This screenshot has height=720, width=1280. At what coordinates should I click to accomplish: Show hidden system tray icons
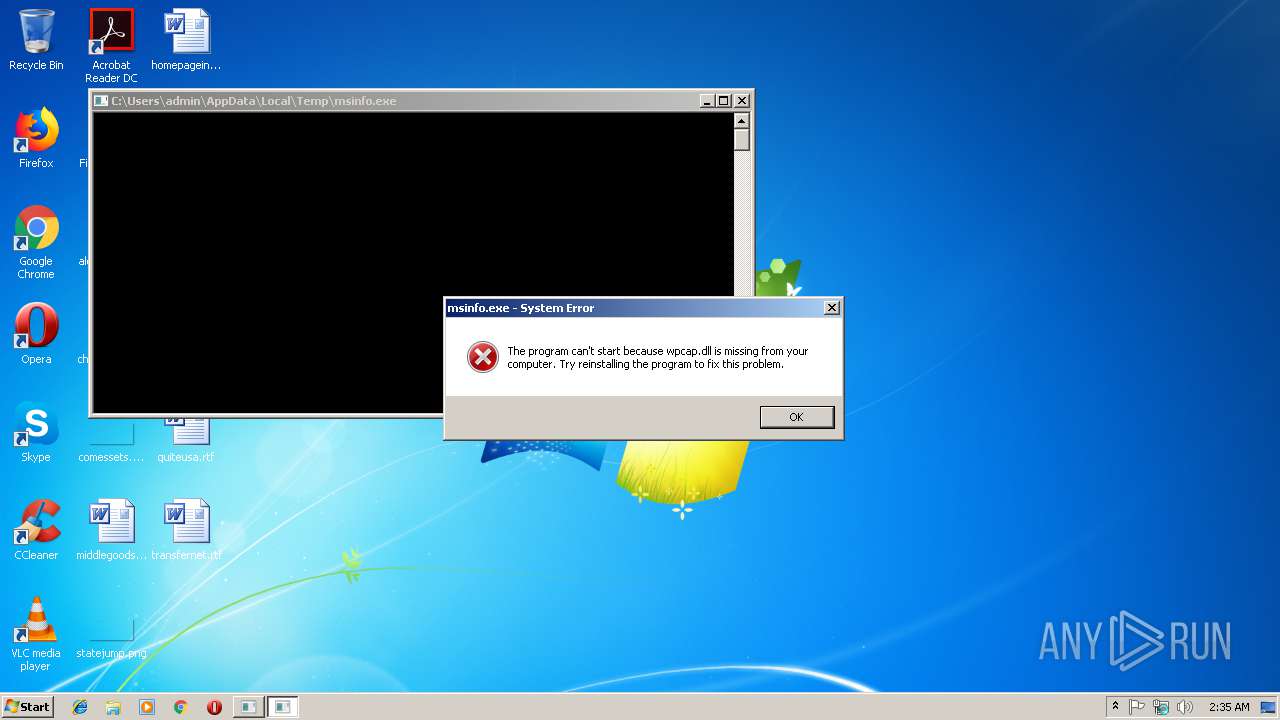1115,707
